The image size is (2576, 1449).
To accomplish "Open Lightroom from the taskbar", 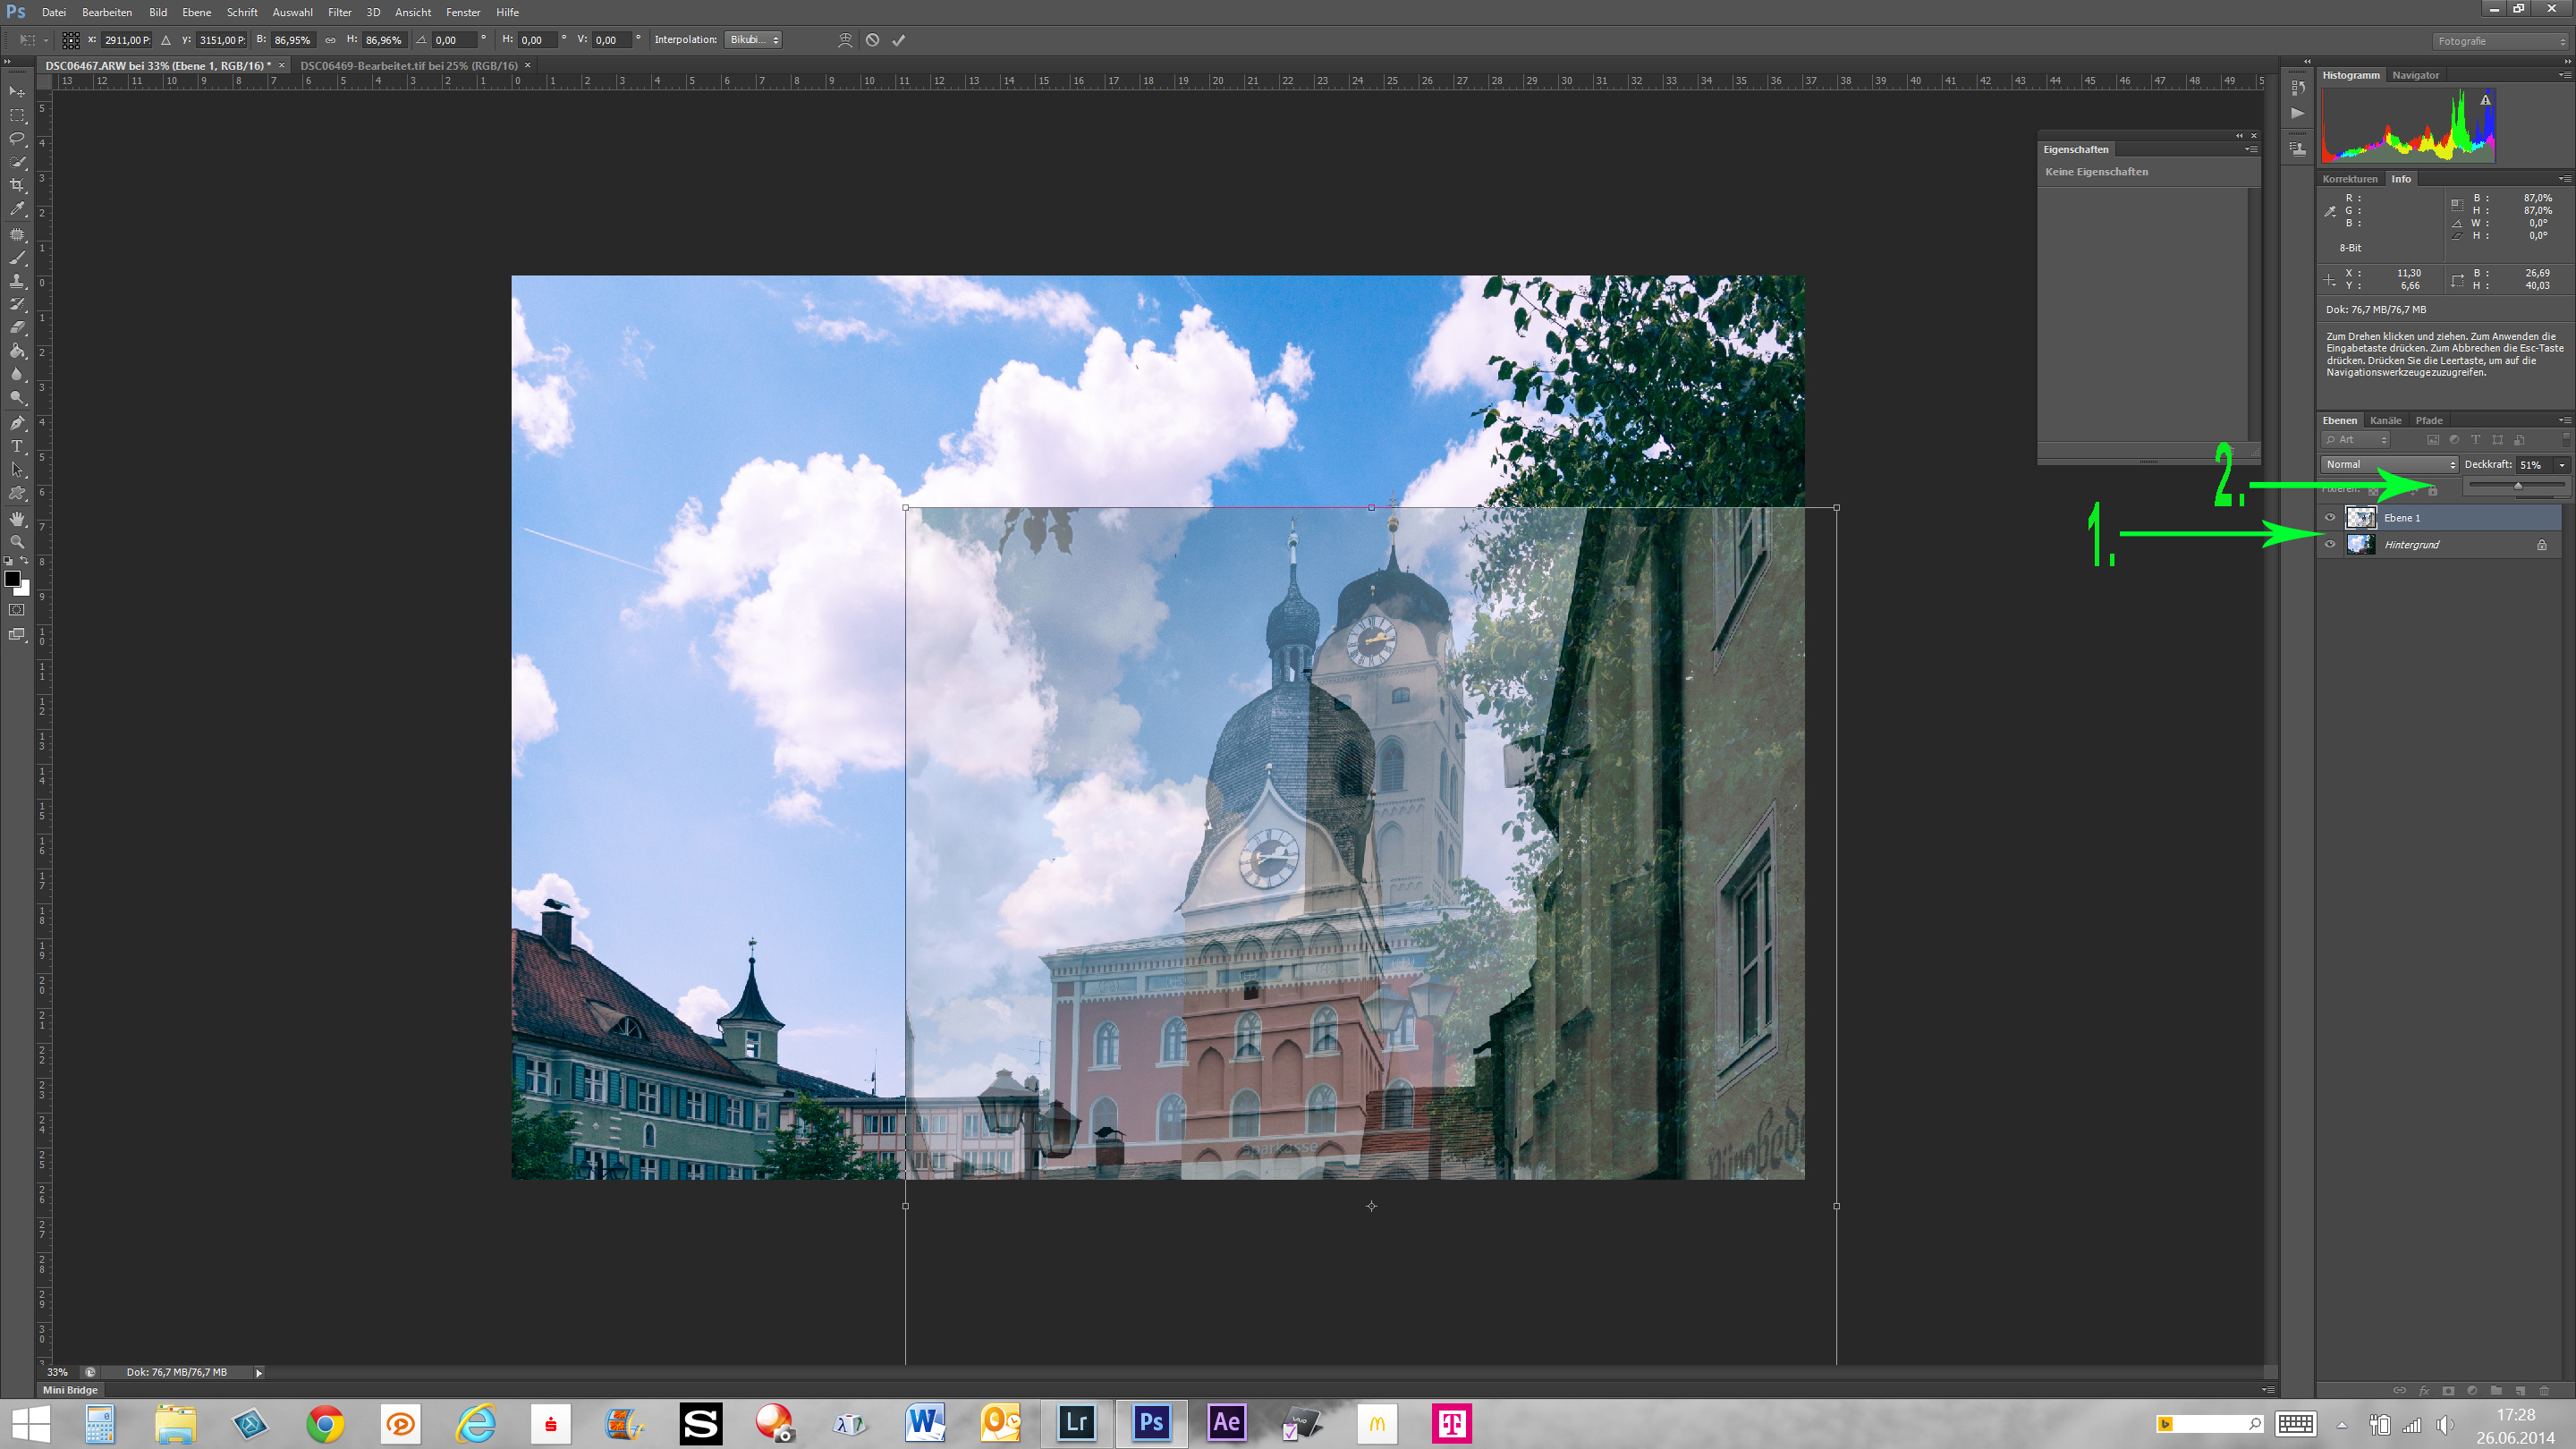I will pyautogui.click(x=1076, y=1422).
